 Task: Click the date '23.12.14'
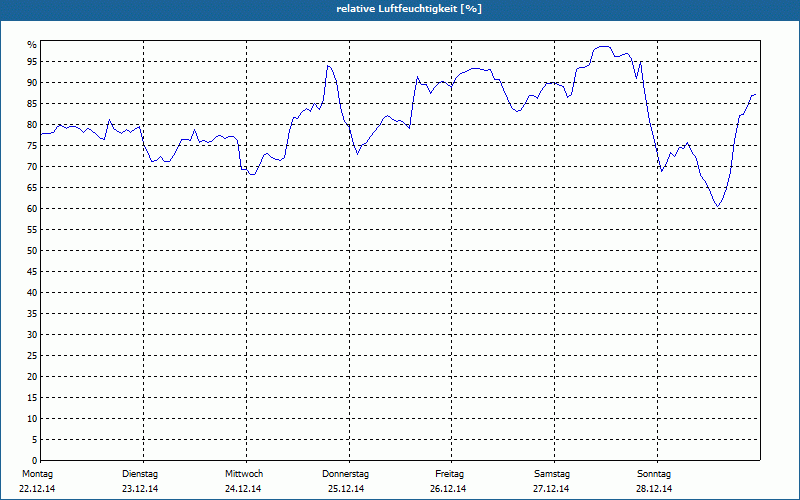point(140,489)
